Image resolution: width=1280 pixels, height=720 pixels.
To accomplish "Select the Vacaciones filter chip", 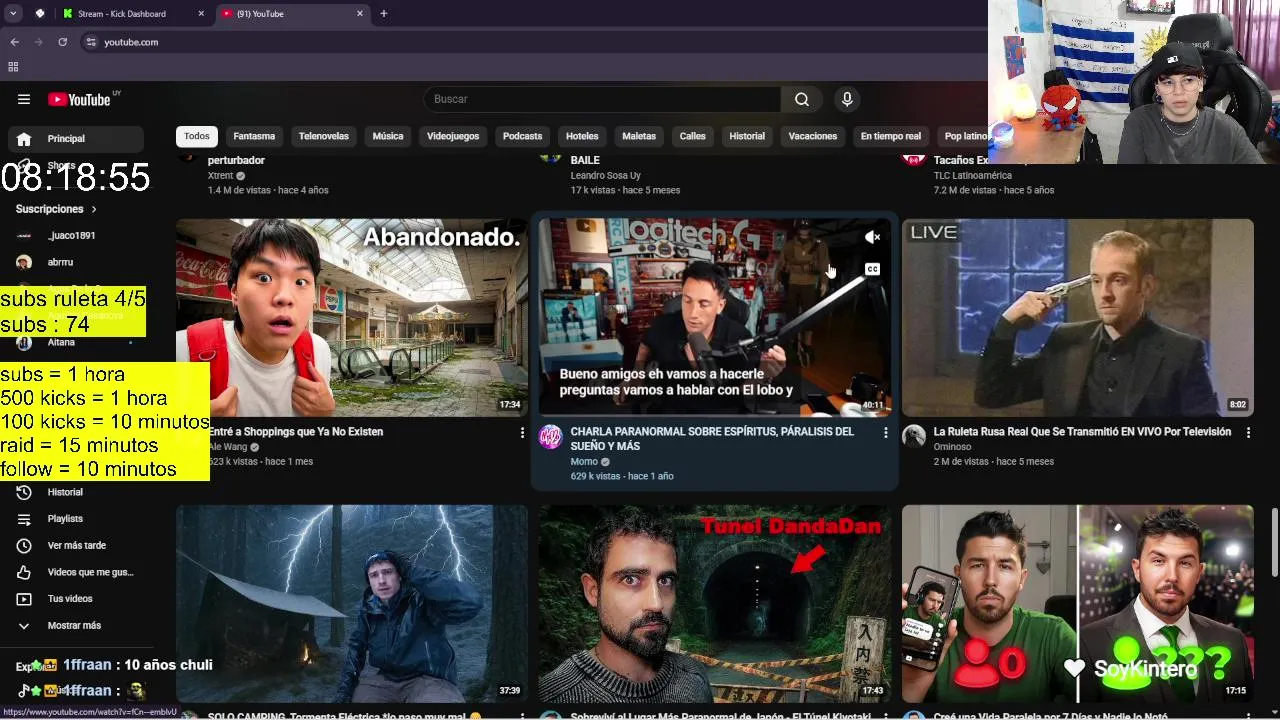I will click(813, 136).
